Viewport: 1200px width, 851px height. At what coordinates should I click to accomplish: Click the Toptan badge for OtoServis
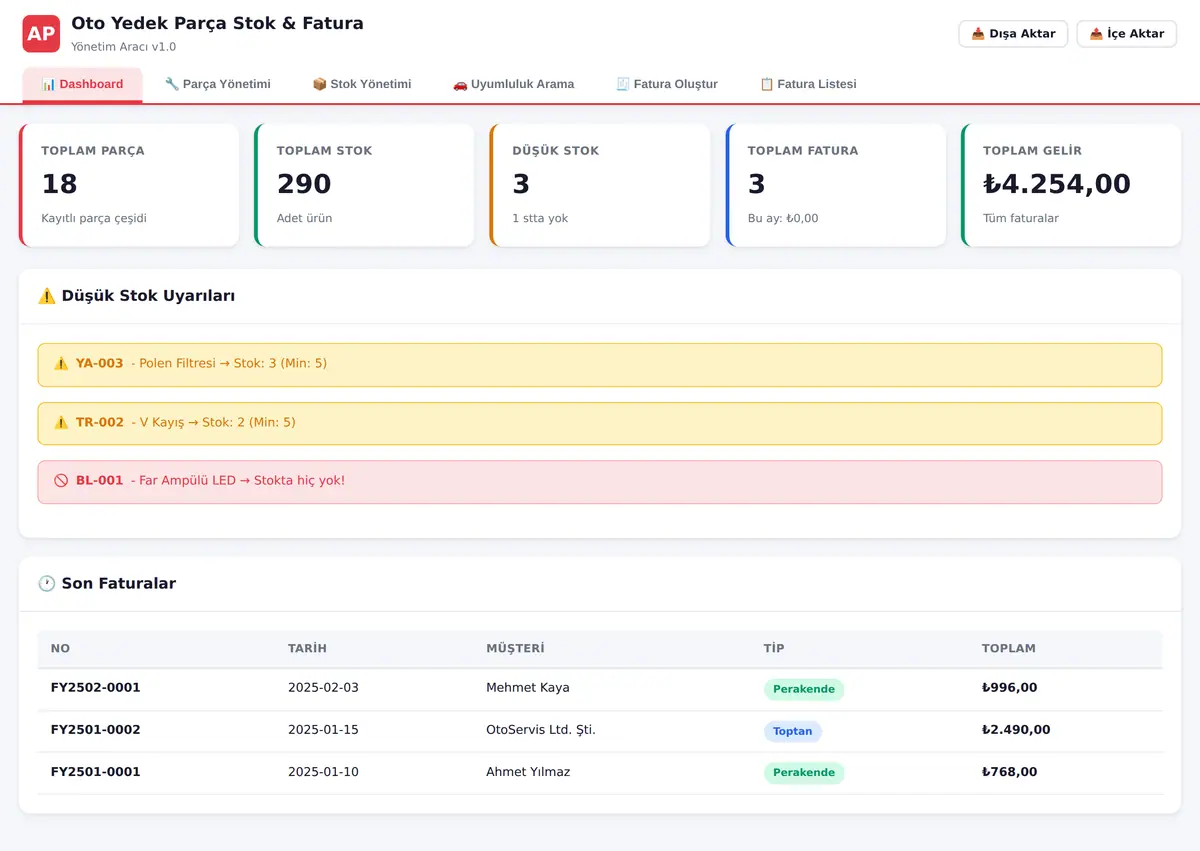[x=793, y=732]
